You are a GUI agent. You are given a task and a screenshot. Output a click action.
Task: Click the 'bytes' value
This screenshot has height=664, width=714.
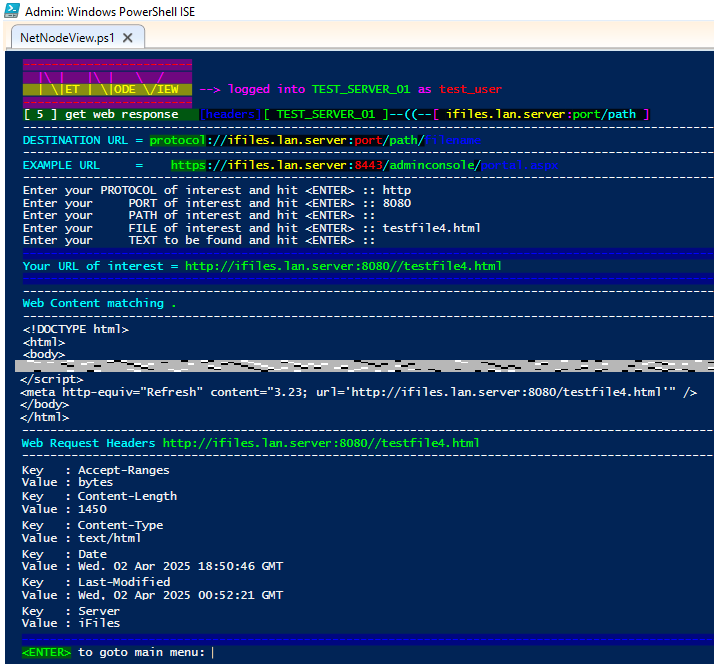[96, 482]
